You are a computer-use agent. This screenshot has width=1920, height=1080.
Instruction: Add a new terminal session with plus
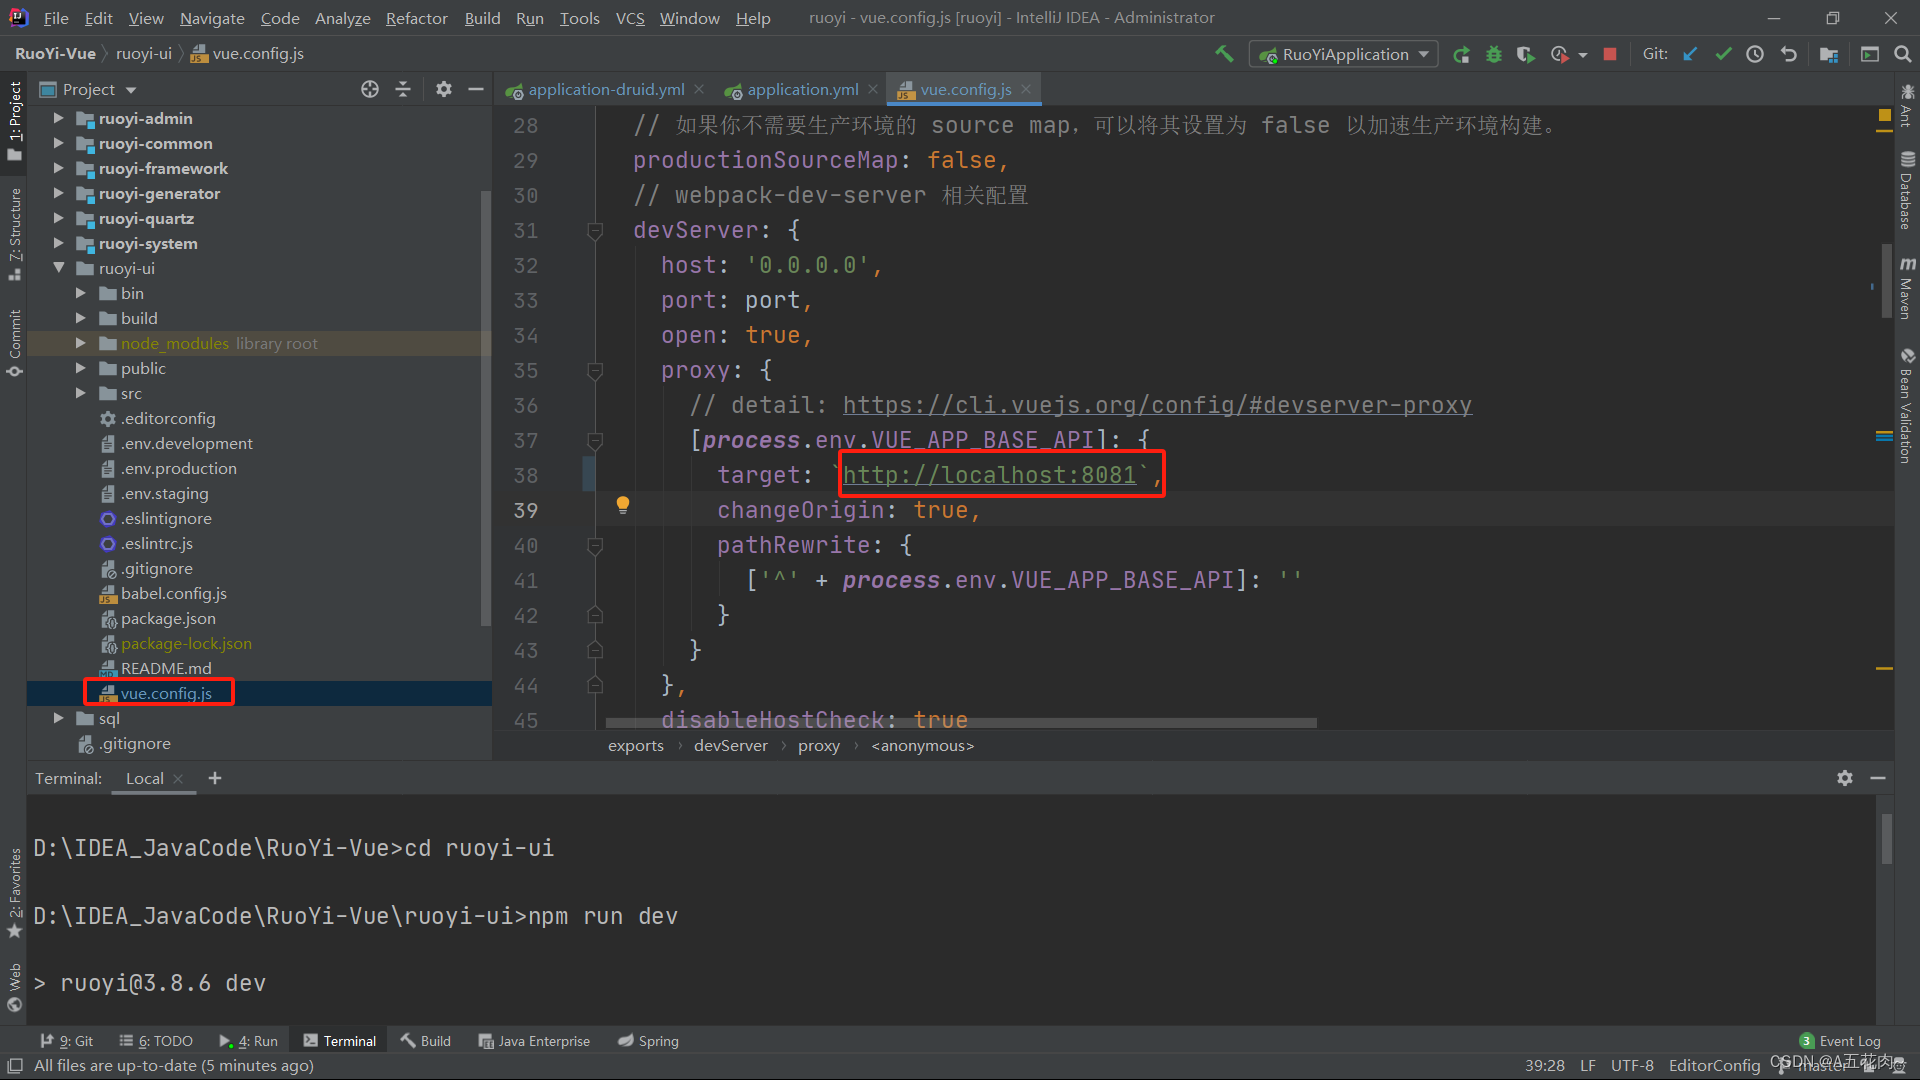pyautogui.click(x=215, y=778)
